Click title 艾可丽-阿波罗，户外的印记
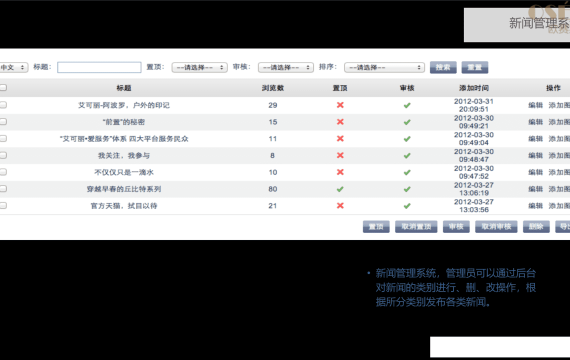 pos(124,105)
